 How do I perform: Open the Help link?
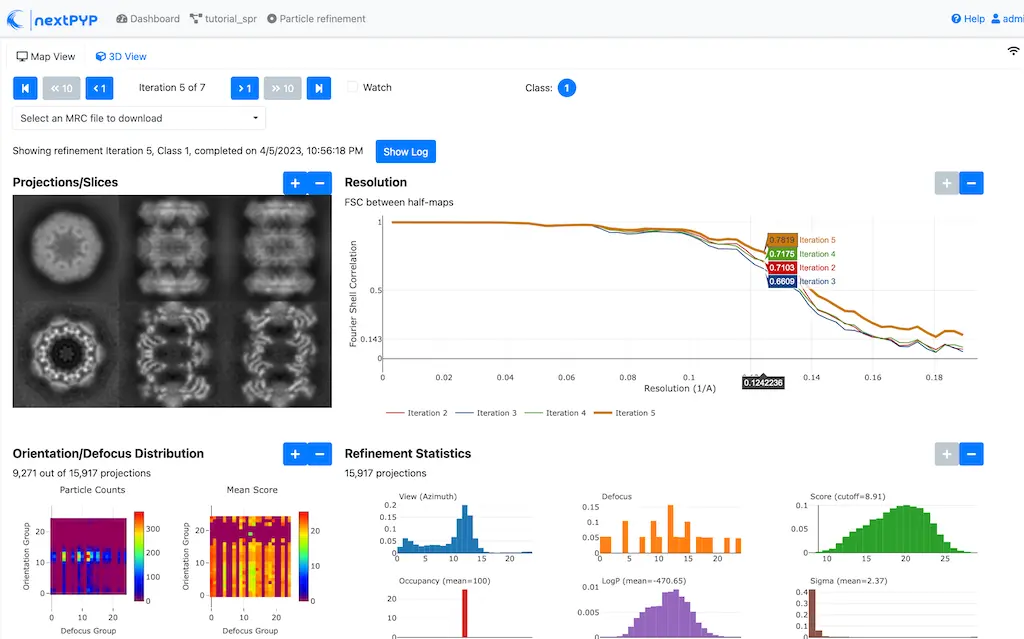967,19
